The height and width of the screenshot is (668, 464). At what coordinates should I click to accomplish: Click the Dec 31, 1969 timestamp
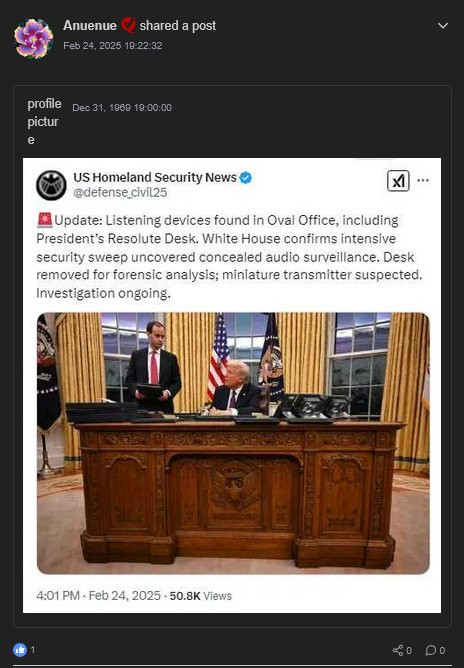(122, 107)
